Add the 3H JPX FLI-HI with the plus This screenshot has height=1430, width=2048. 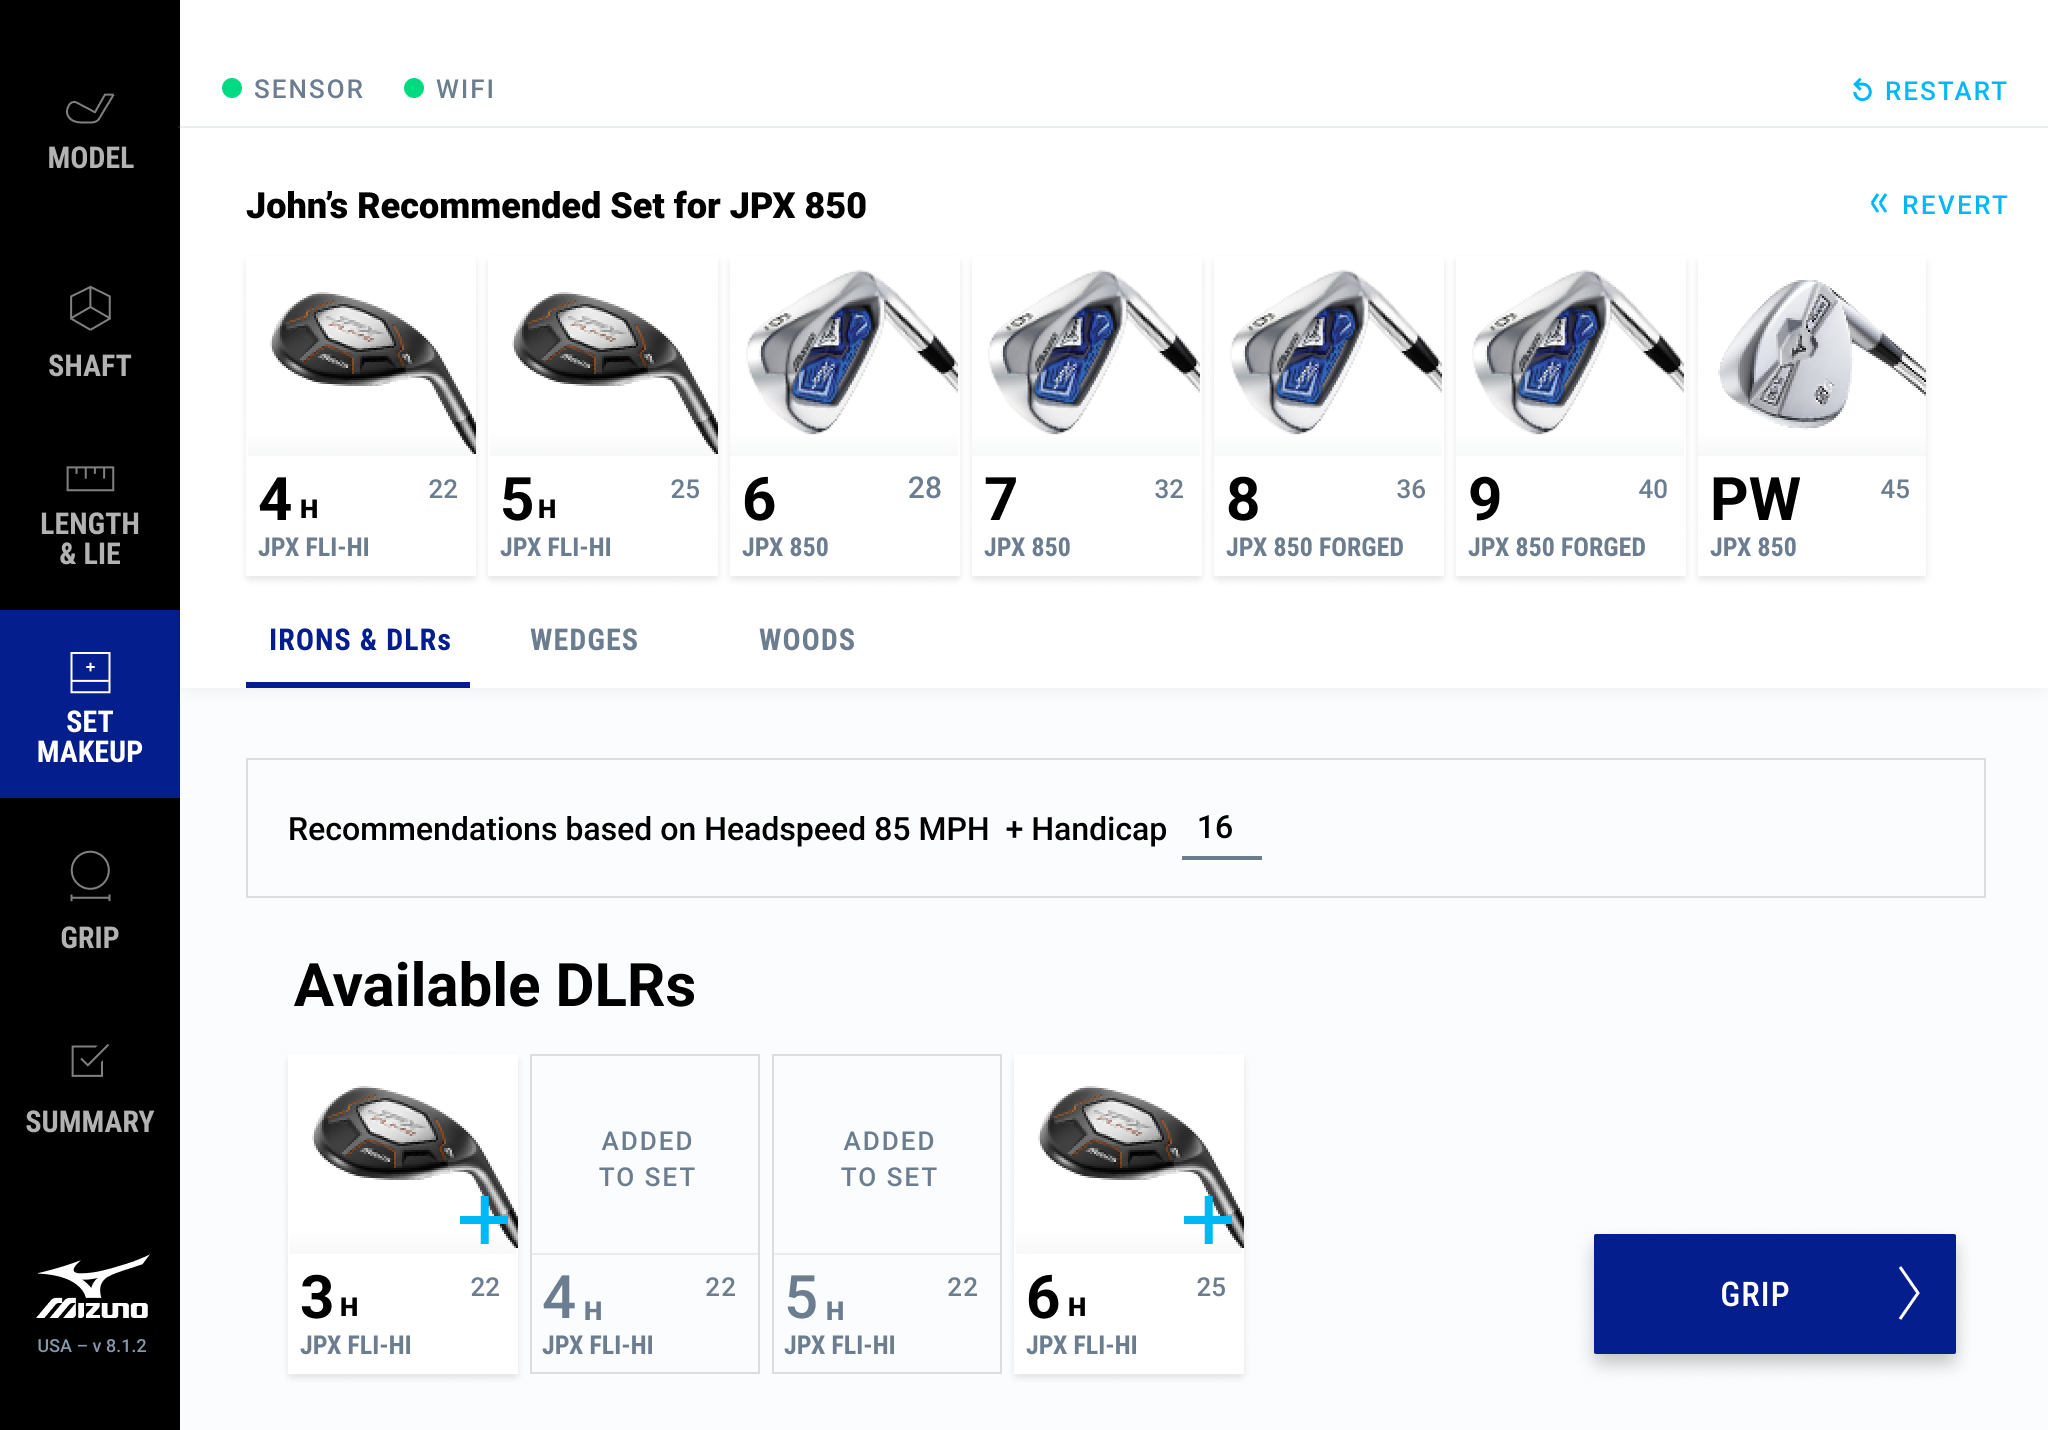pyautogui.click(x=483, y=1220)
